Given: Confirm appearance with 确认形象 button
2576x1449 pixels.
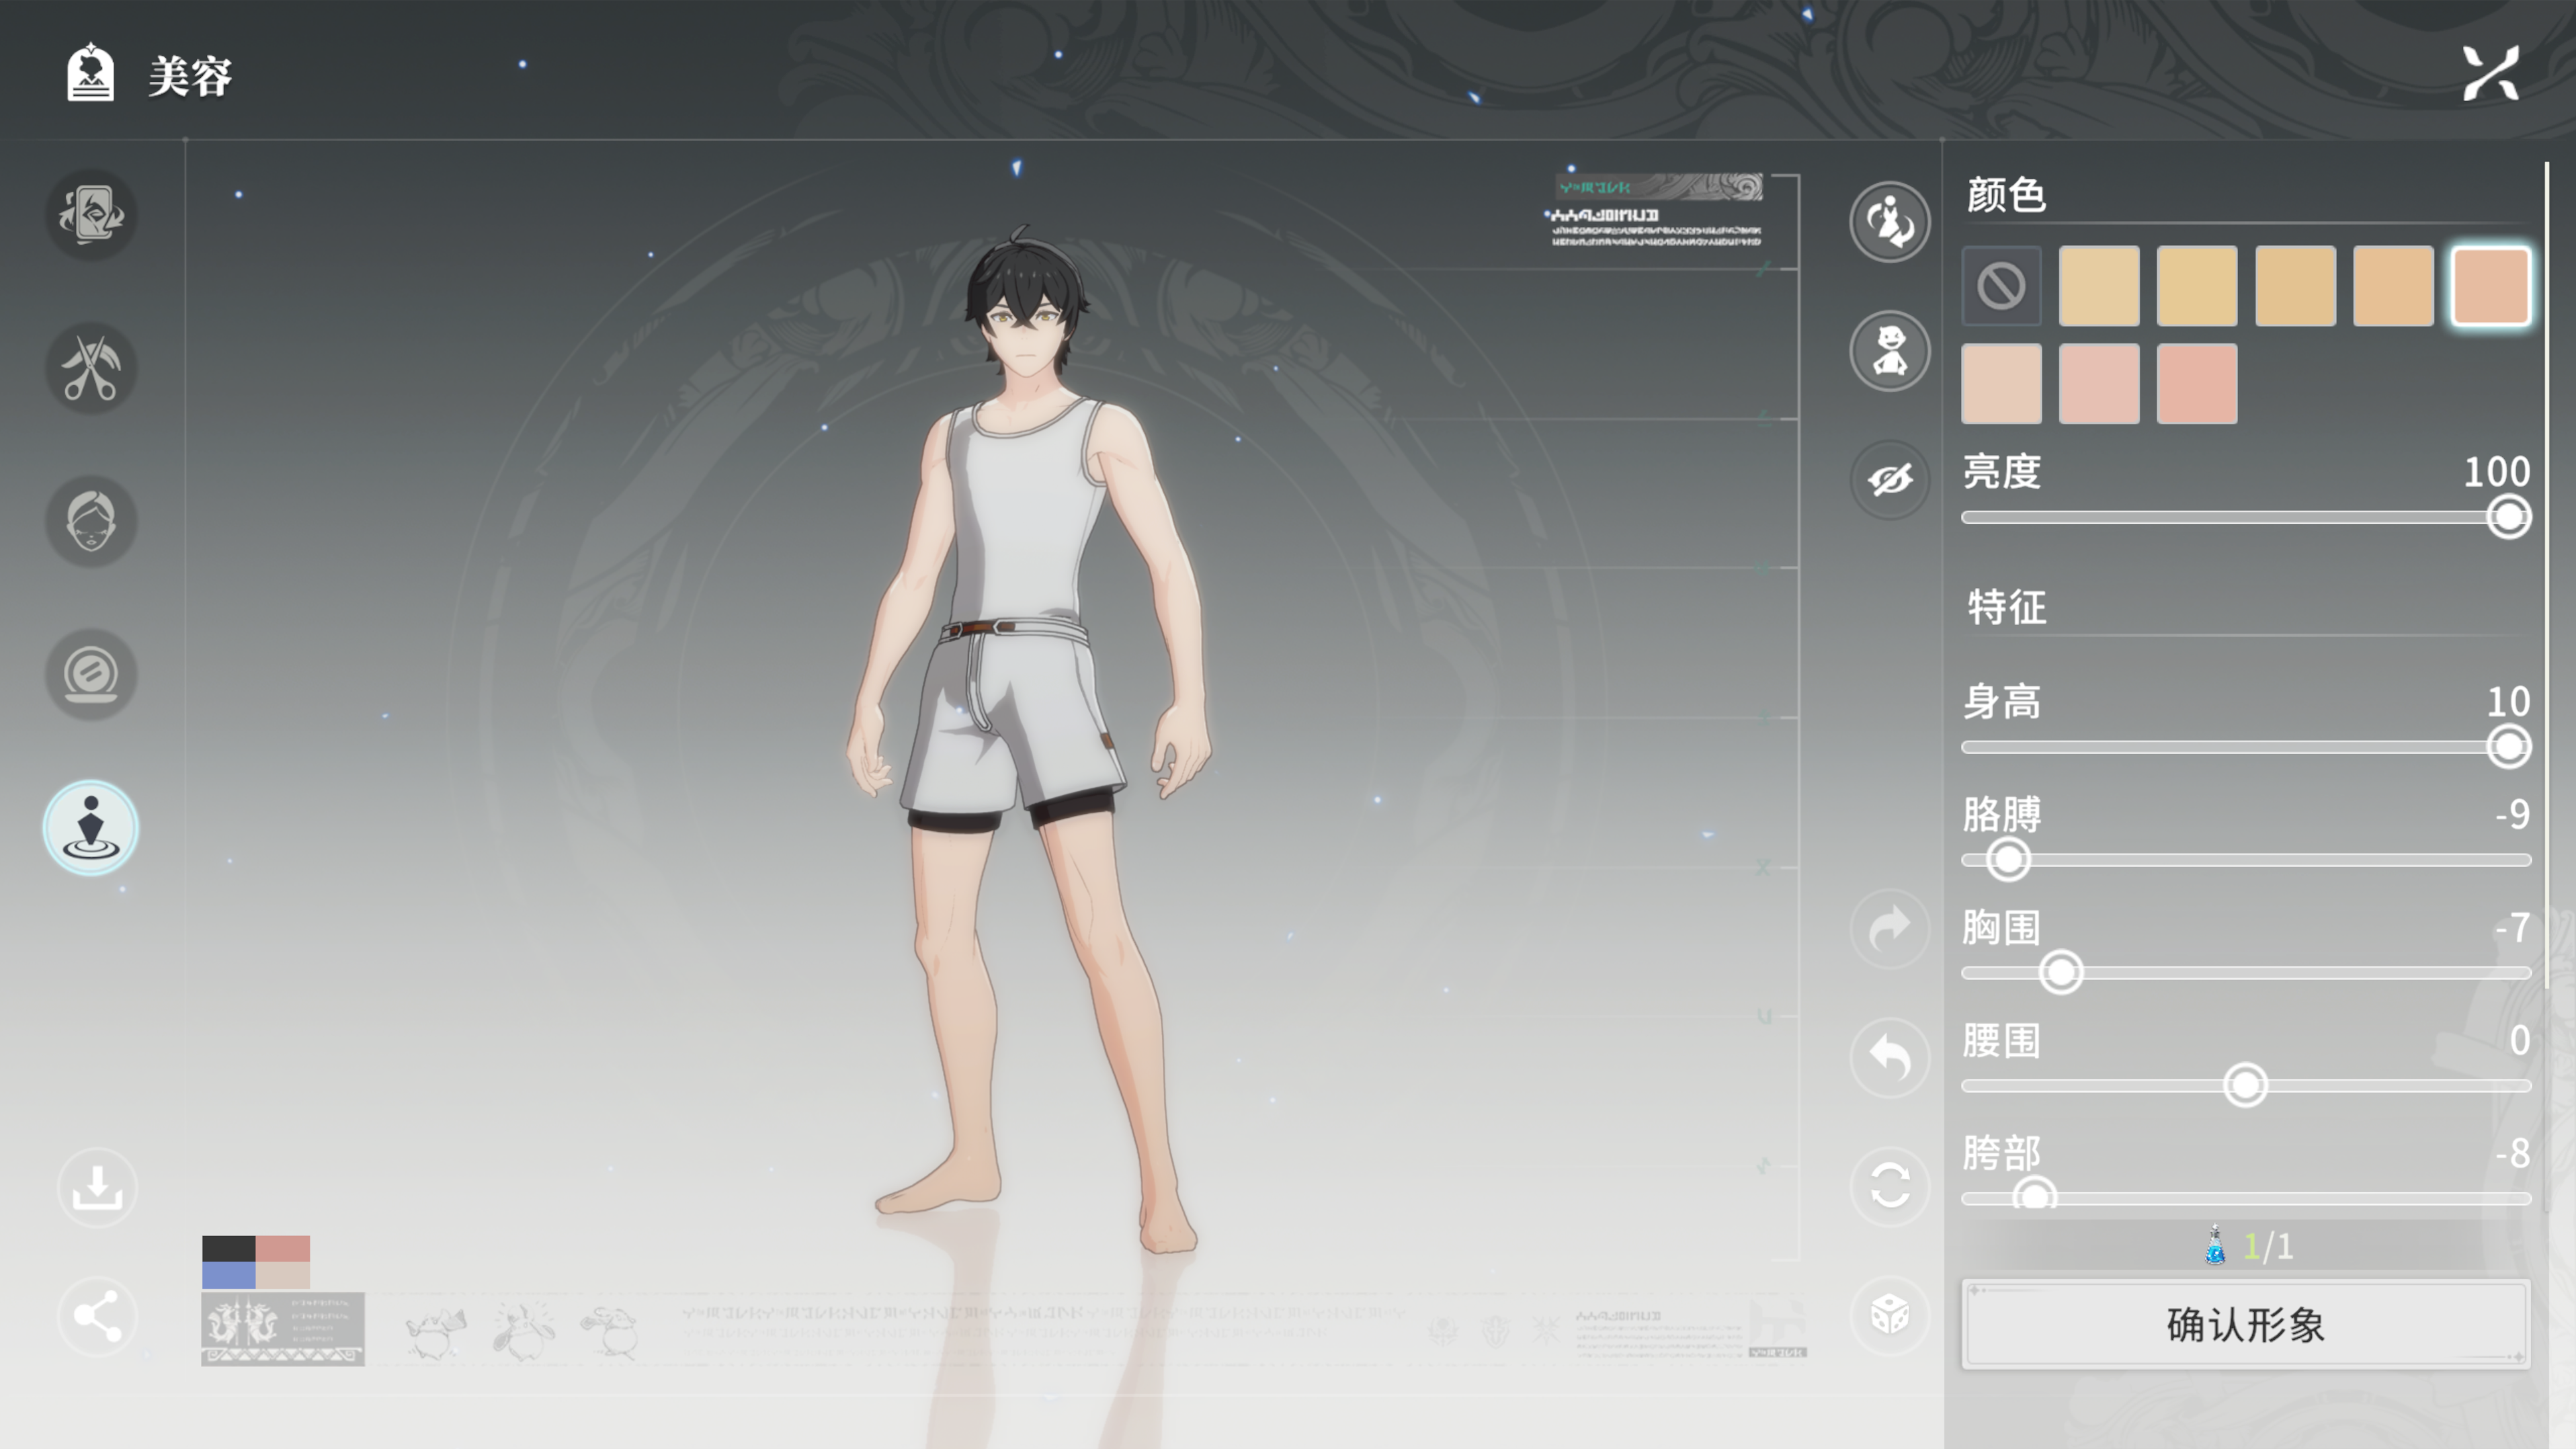Looking at the screenshot, I should 2246,1325.
